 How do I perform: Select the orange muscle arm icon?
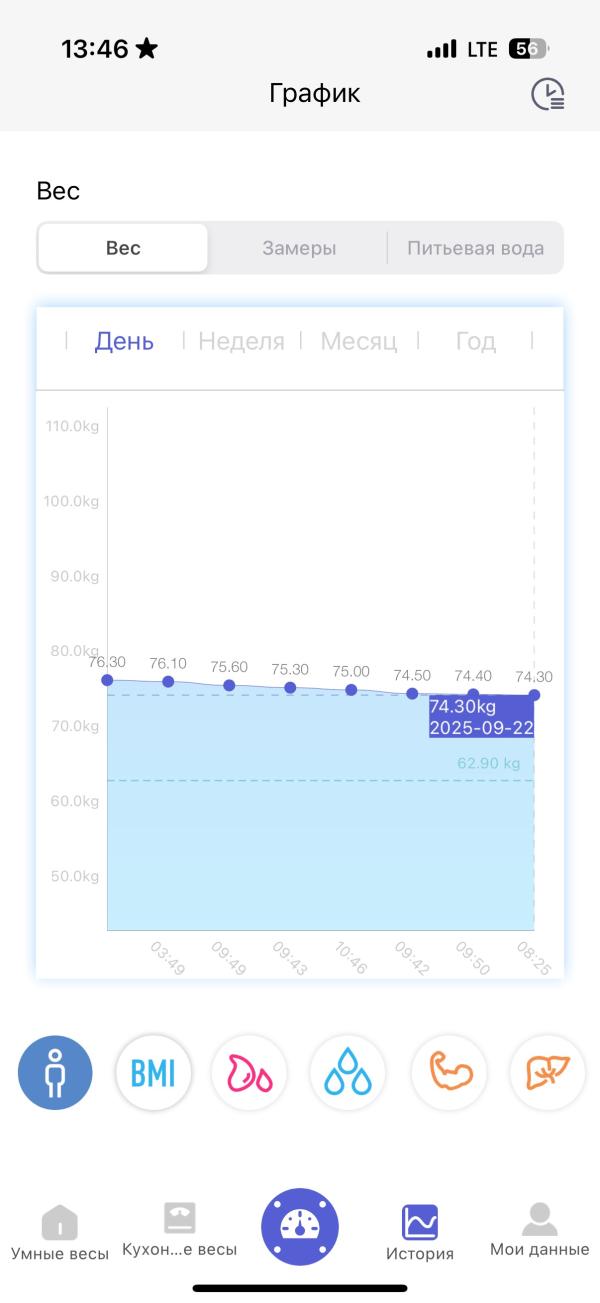click(449, 1073)
